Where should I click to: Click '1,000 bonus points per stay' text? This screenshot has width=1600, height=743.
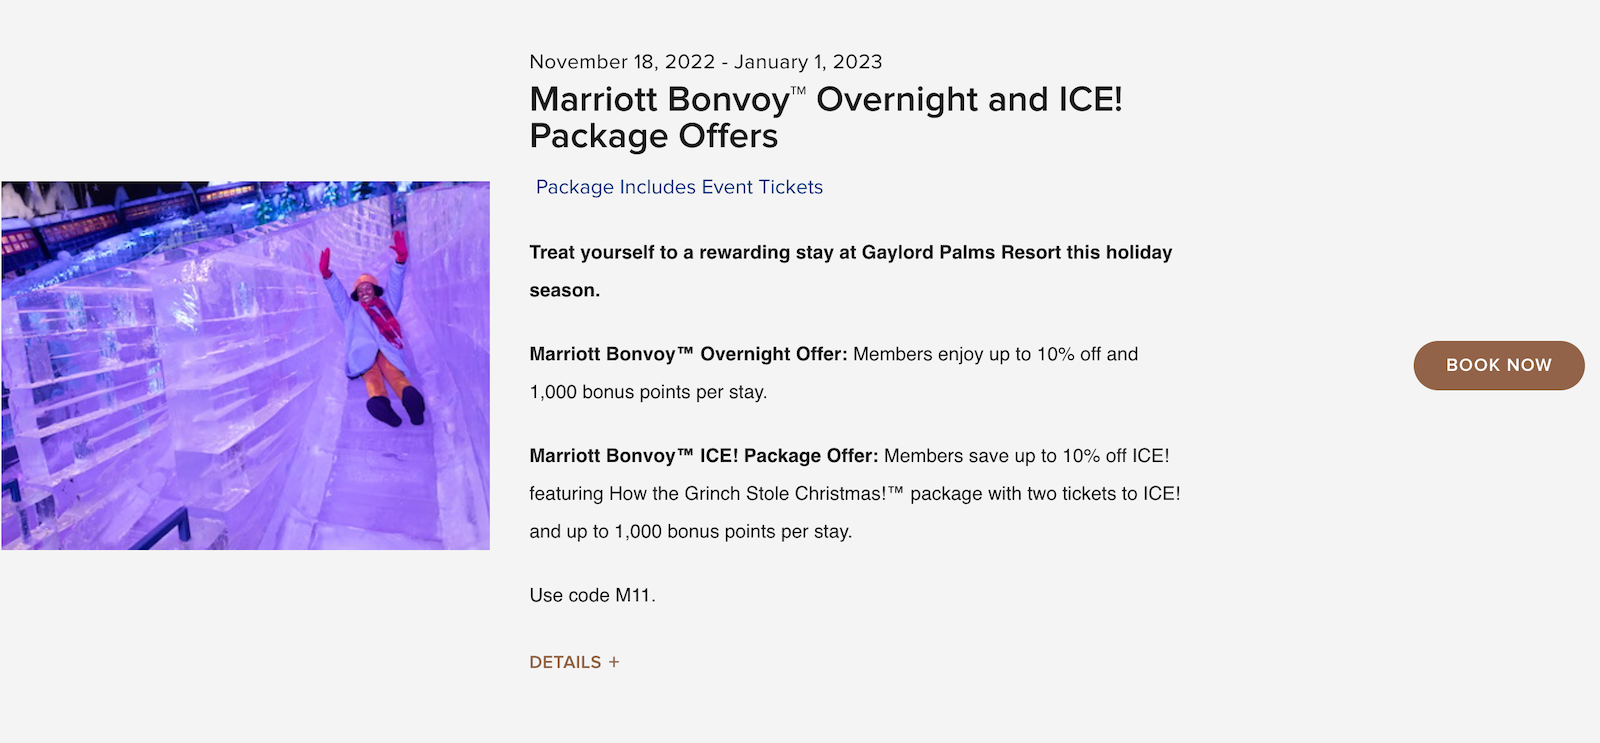pyautogui.click(x=648, y=392)
